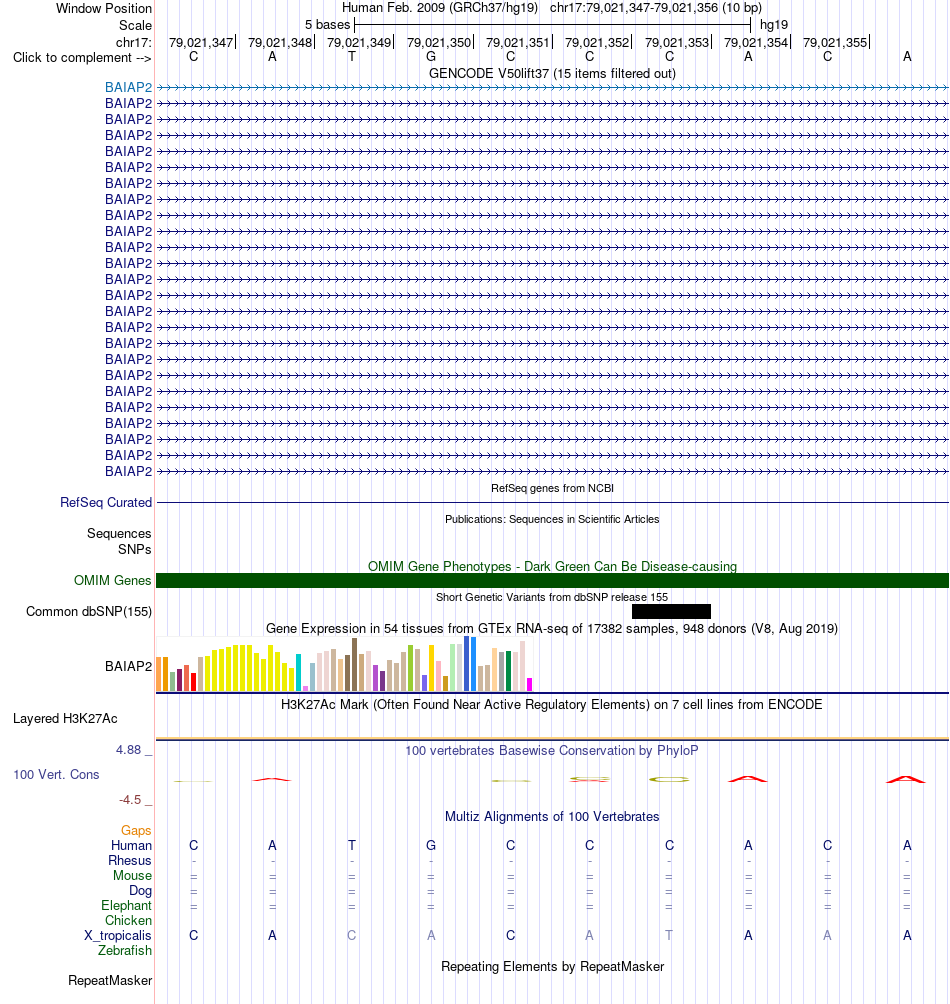950x1004 pixels.
Task: Click the Sequences track label
Action: coord(119,533)
